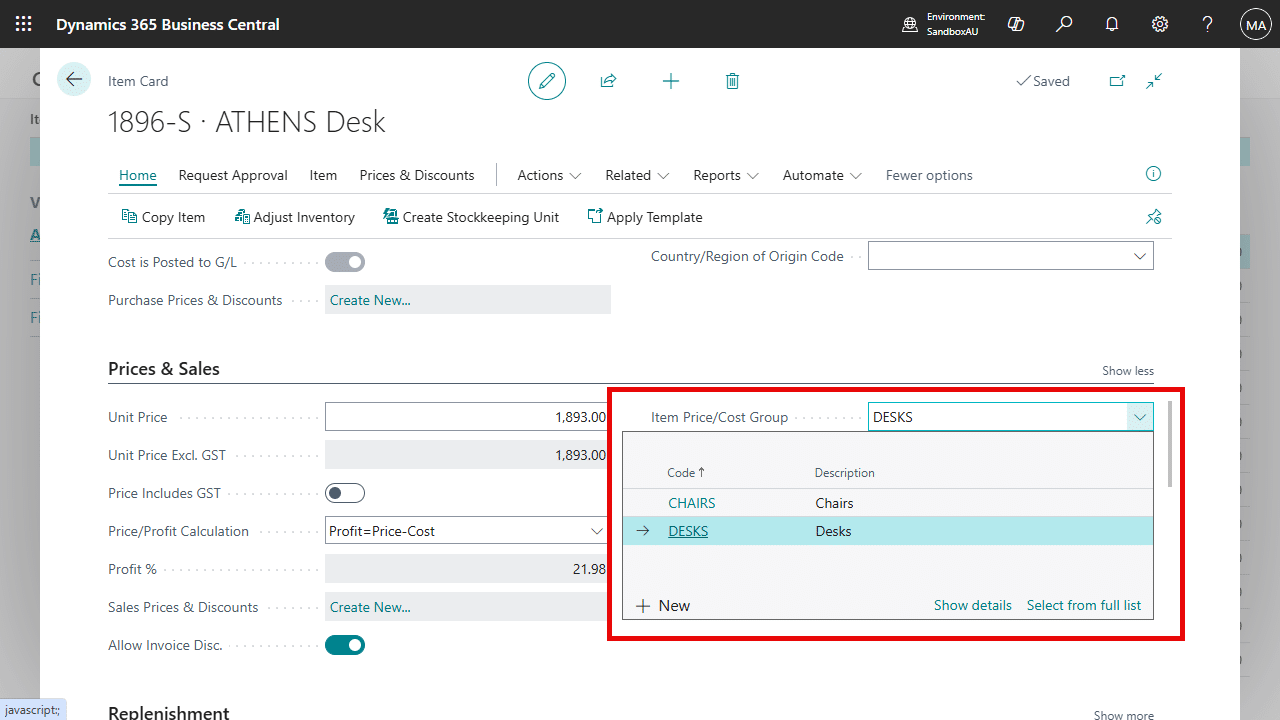Viewport: 1280px width, 720px height.
Task: Create new item with plus icon
Action: (671, 81)
